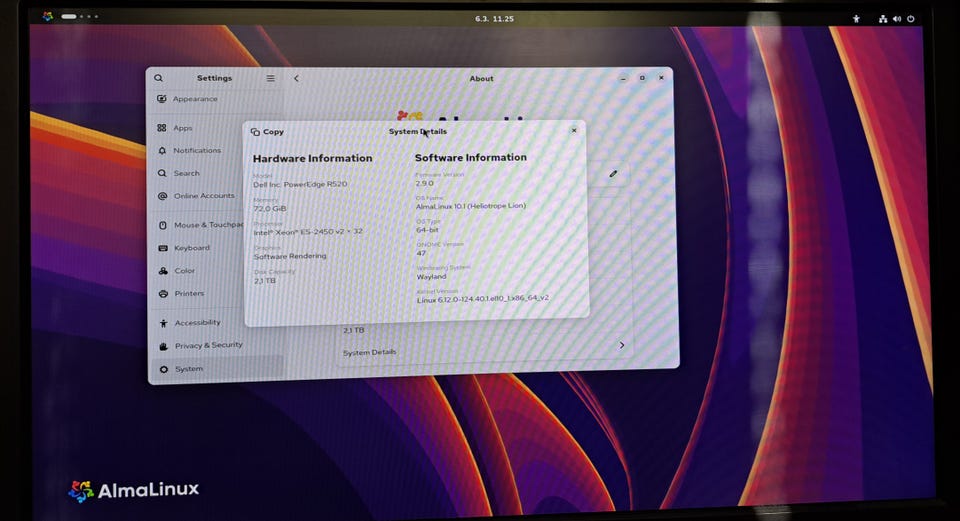The image size is (960, 521).
Task: Maximize the Settings window
Action: (642, 78)
